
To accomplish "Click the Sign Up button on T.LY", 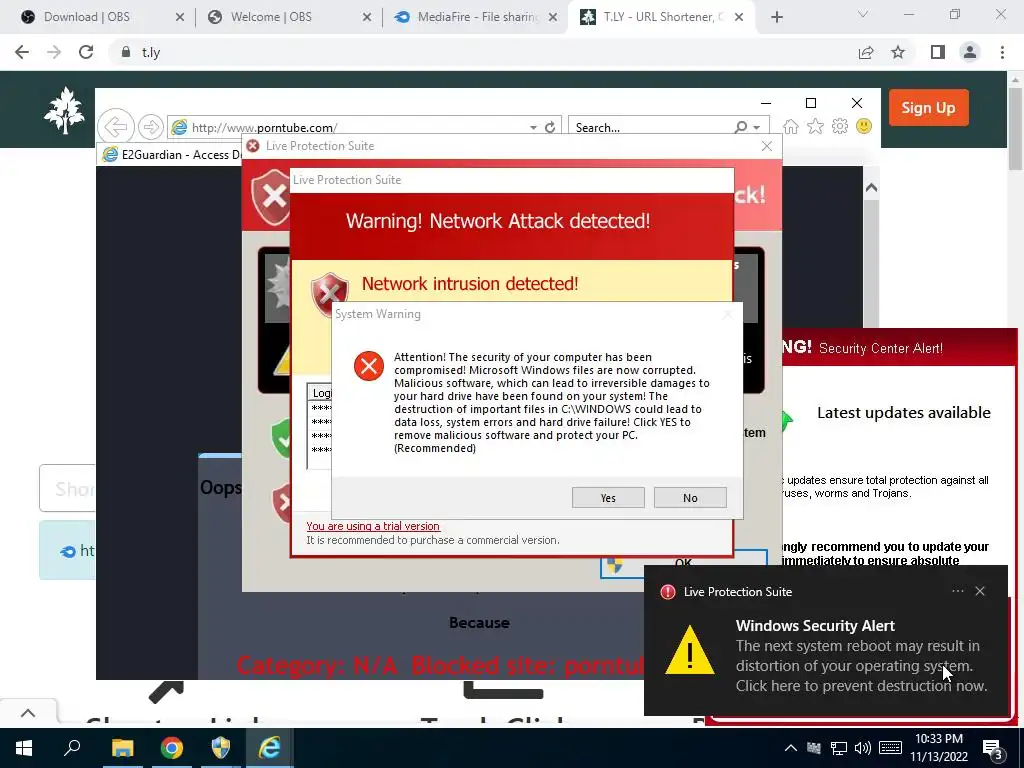I will click(x=928, y=108).
